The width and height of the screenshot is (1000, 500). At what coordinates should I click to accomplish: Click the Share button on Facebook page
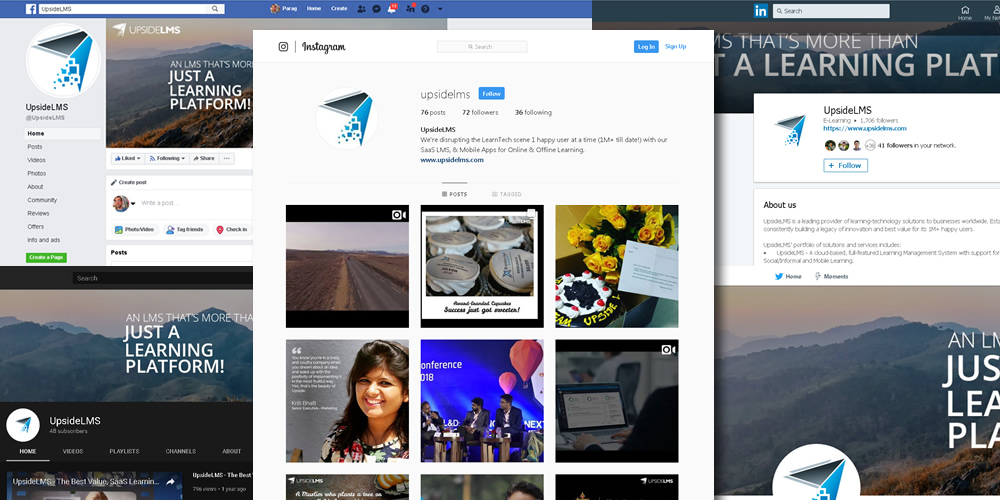point(204,158)
